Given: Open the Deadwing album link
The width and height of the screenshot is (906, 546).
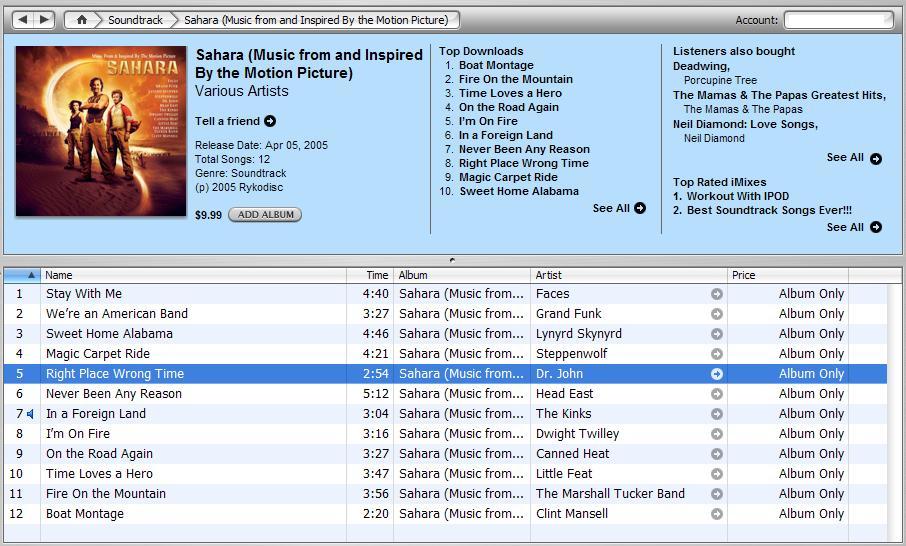Looking at the screenshot, I should click(x=701, y=66).
